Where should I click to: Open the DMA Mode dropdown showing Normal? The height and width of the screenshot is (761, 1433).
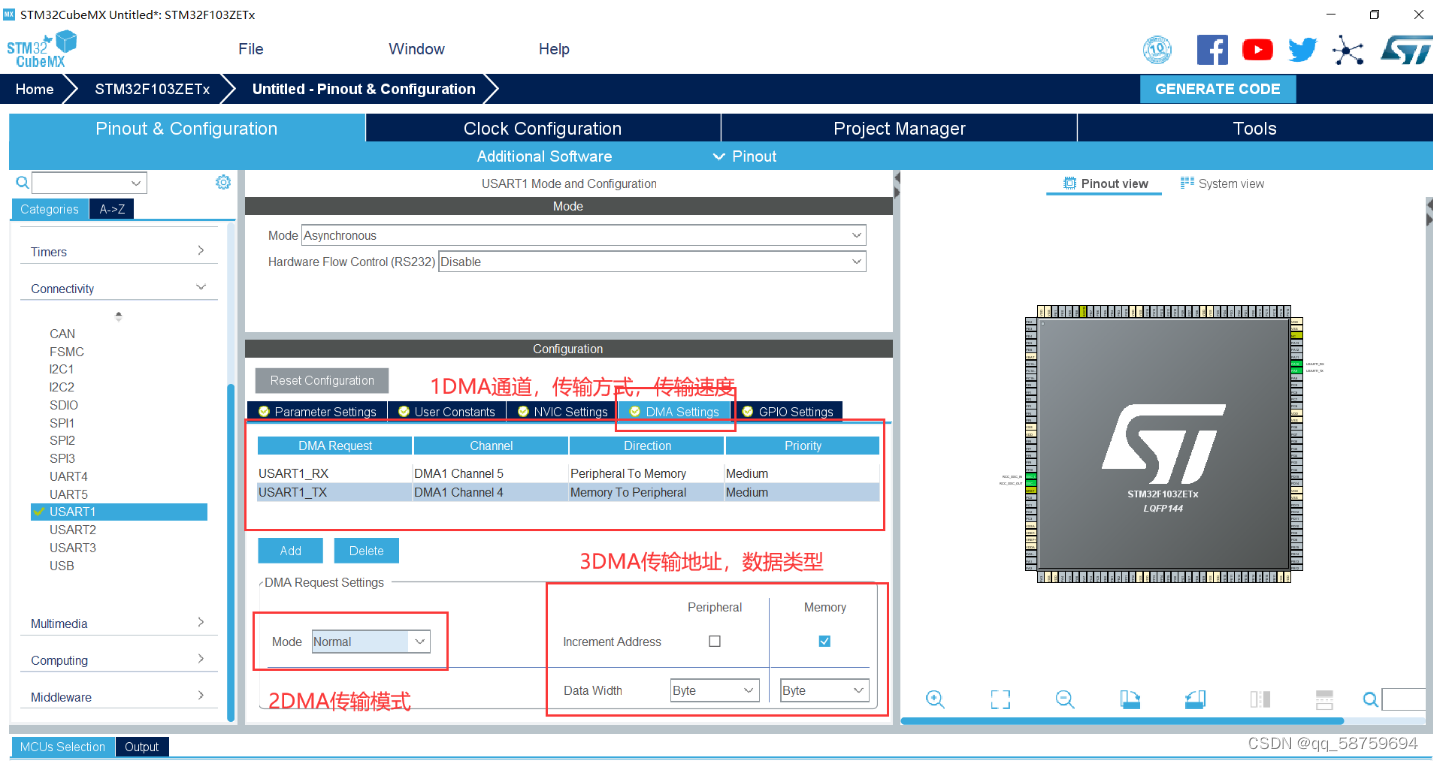pyautogui.click(x=419, y=641)
